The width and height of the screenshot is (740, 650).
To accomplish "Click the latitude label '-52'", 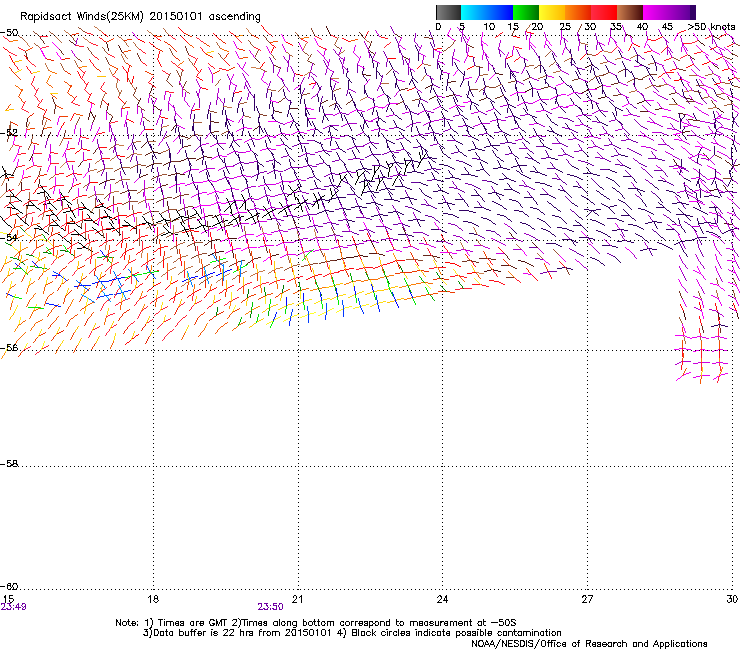I will tap(9, 133).
